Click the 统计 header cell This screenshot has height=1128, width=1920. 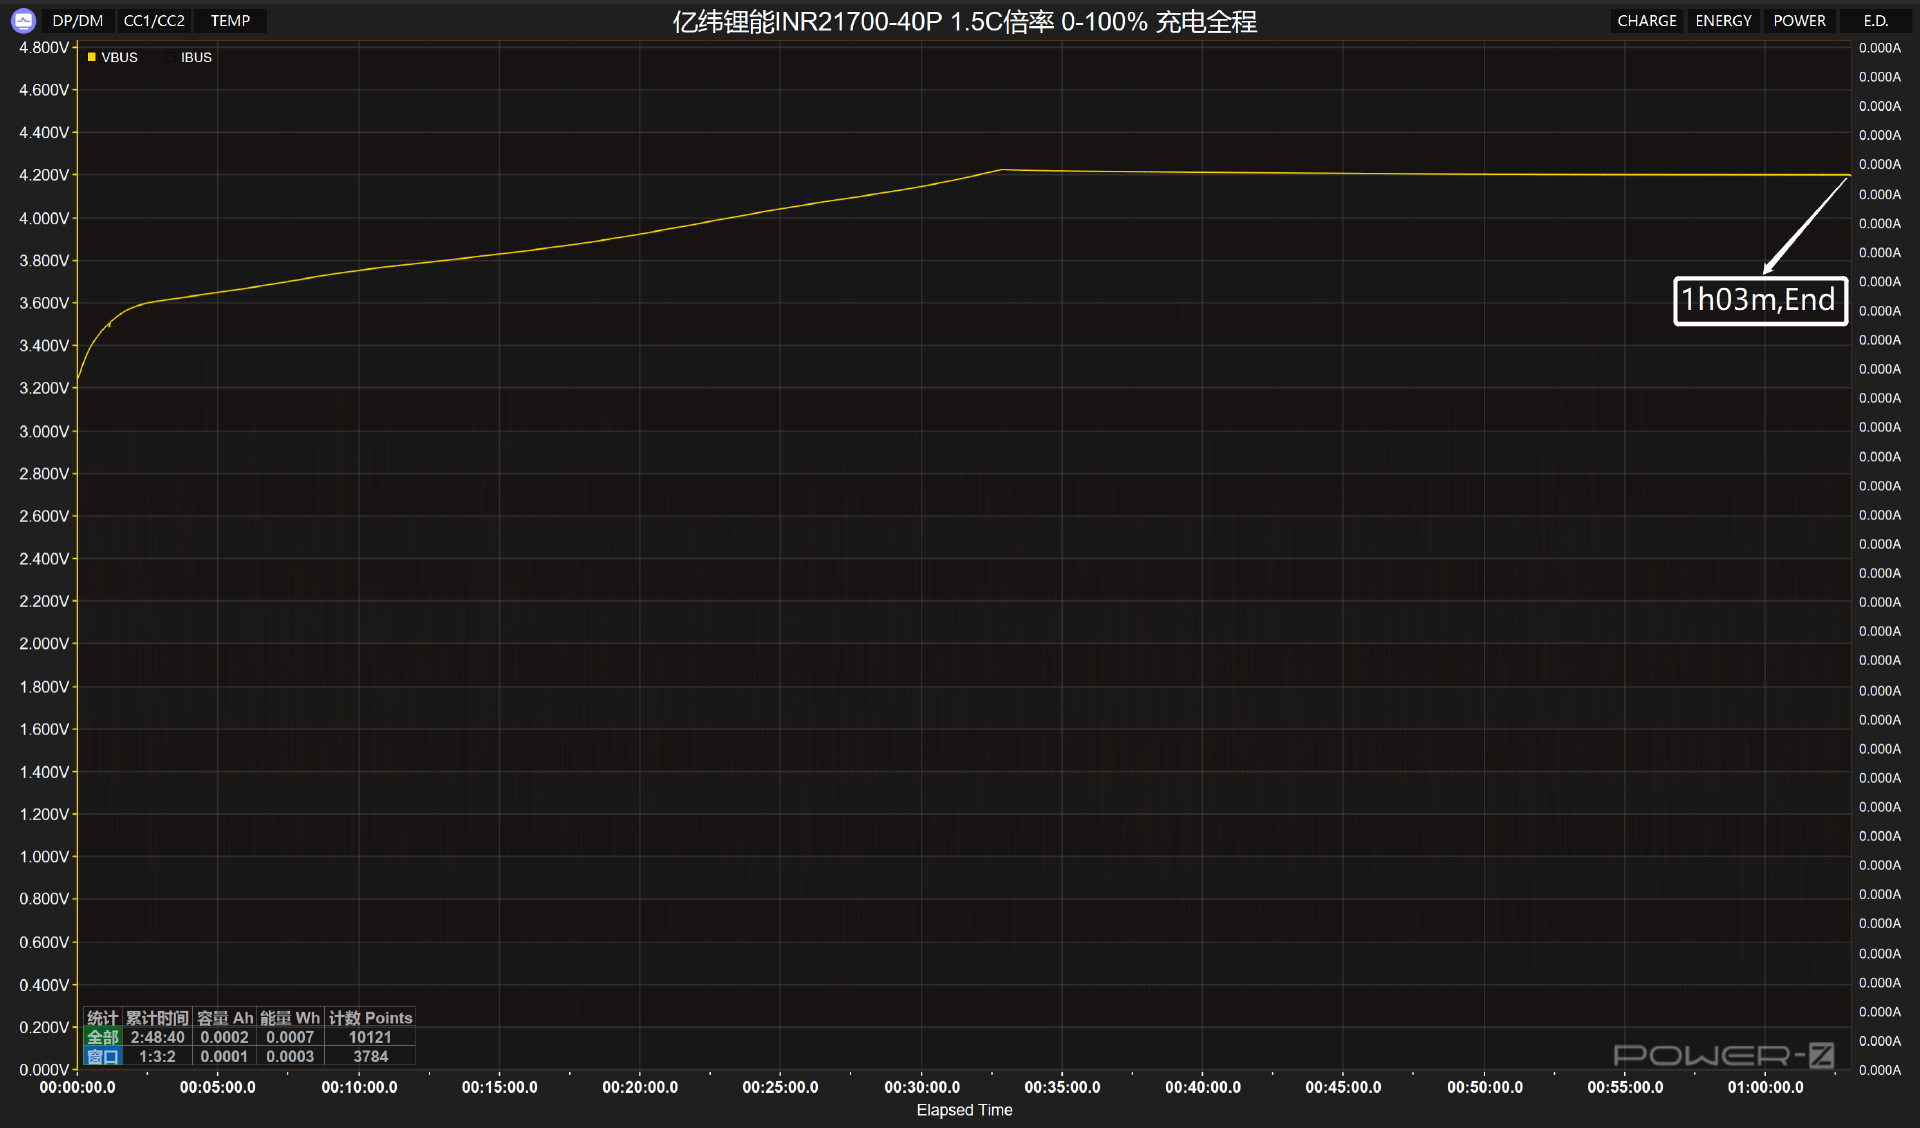click(x=102, y=1018)
